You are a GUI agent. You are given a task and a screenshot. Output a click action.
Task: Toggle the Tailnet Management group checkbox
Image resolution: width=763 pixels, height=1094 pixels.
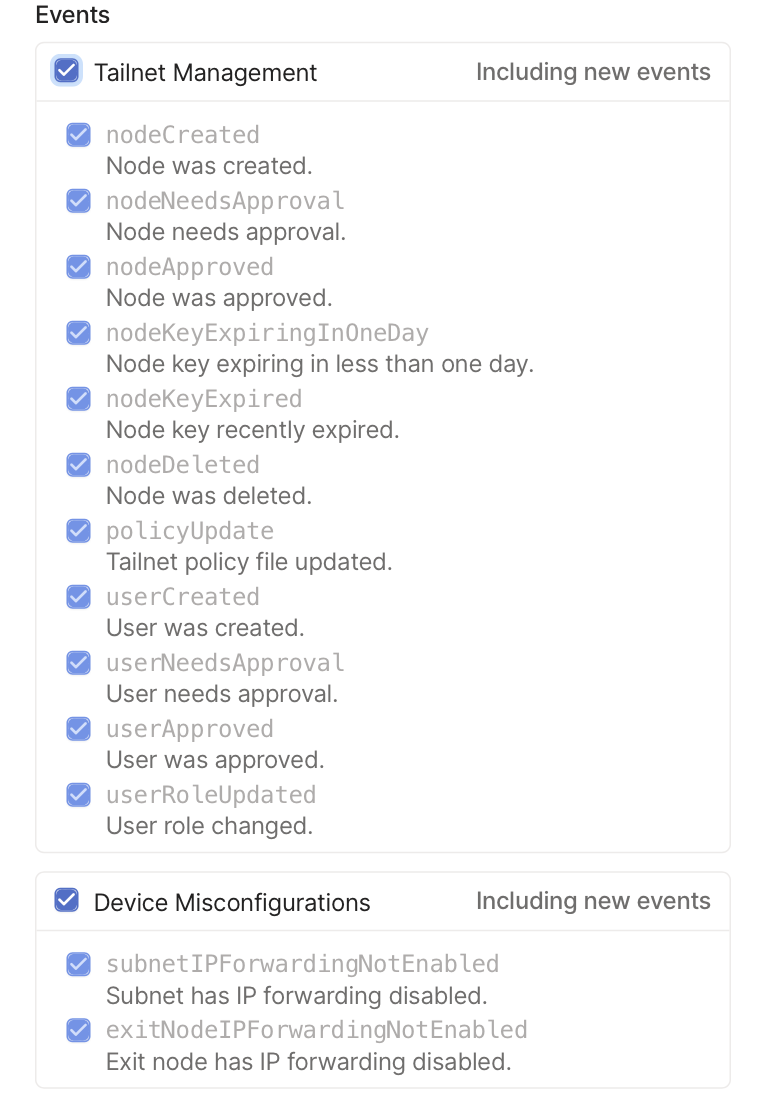[x=67, y=71]
